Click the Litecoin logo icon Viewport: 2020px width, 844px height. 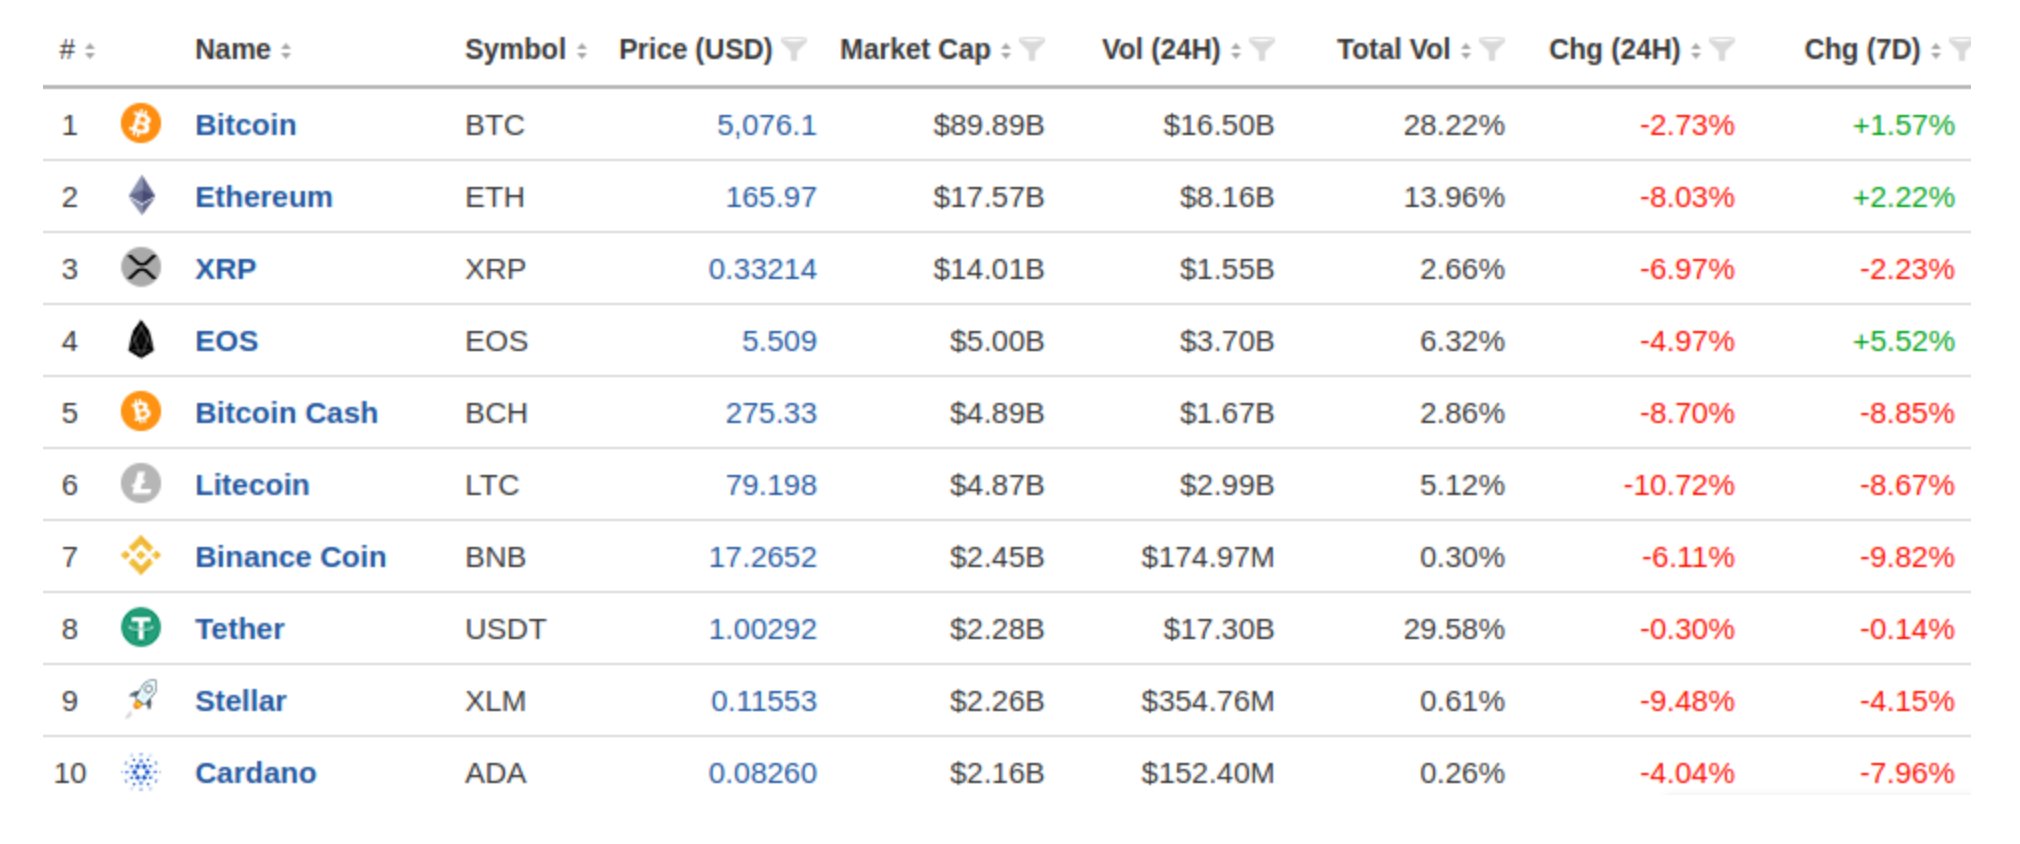(141, 484)
